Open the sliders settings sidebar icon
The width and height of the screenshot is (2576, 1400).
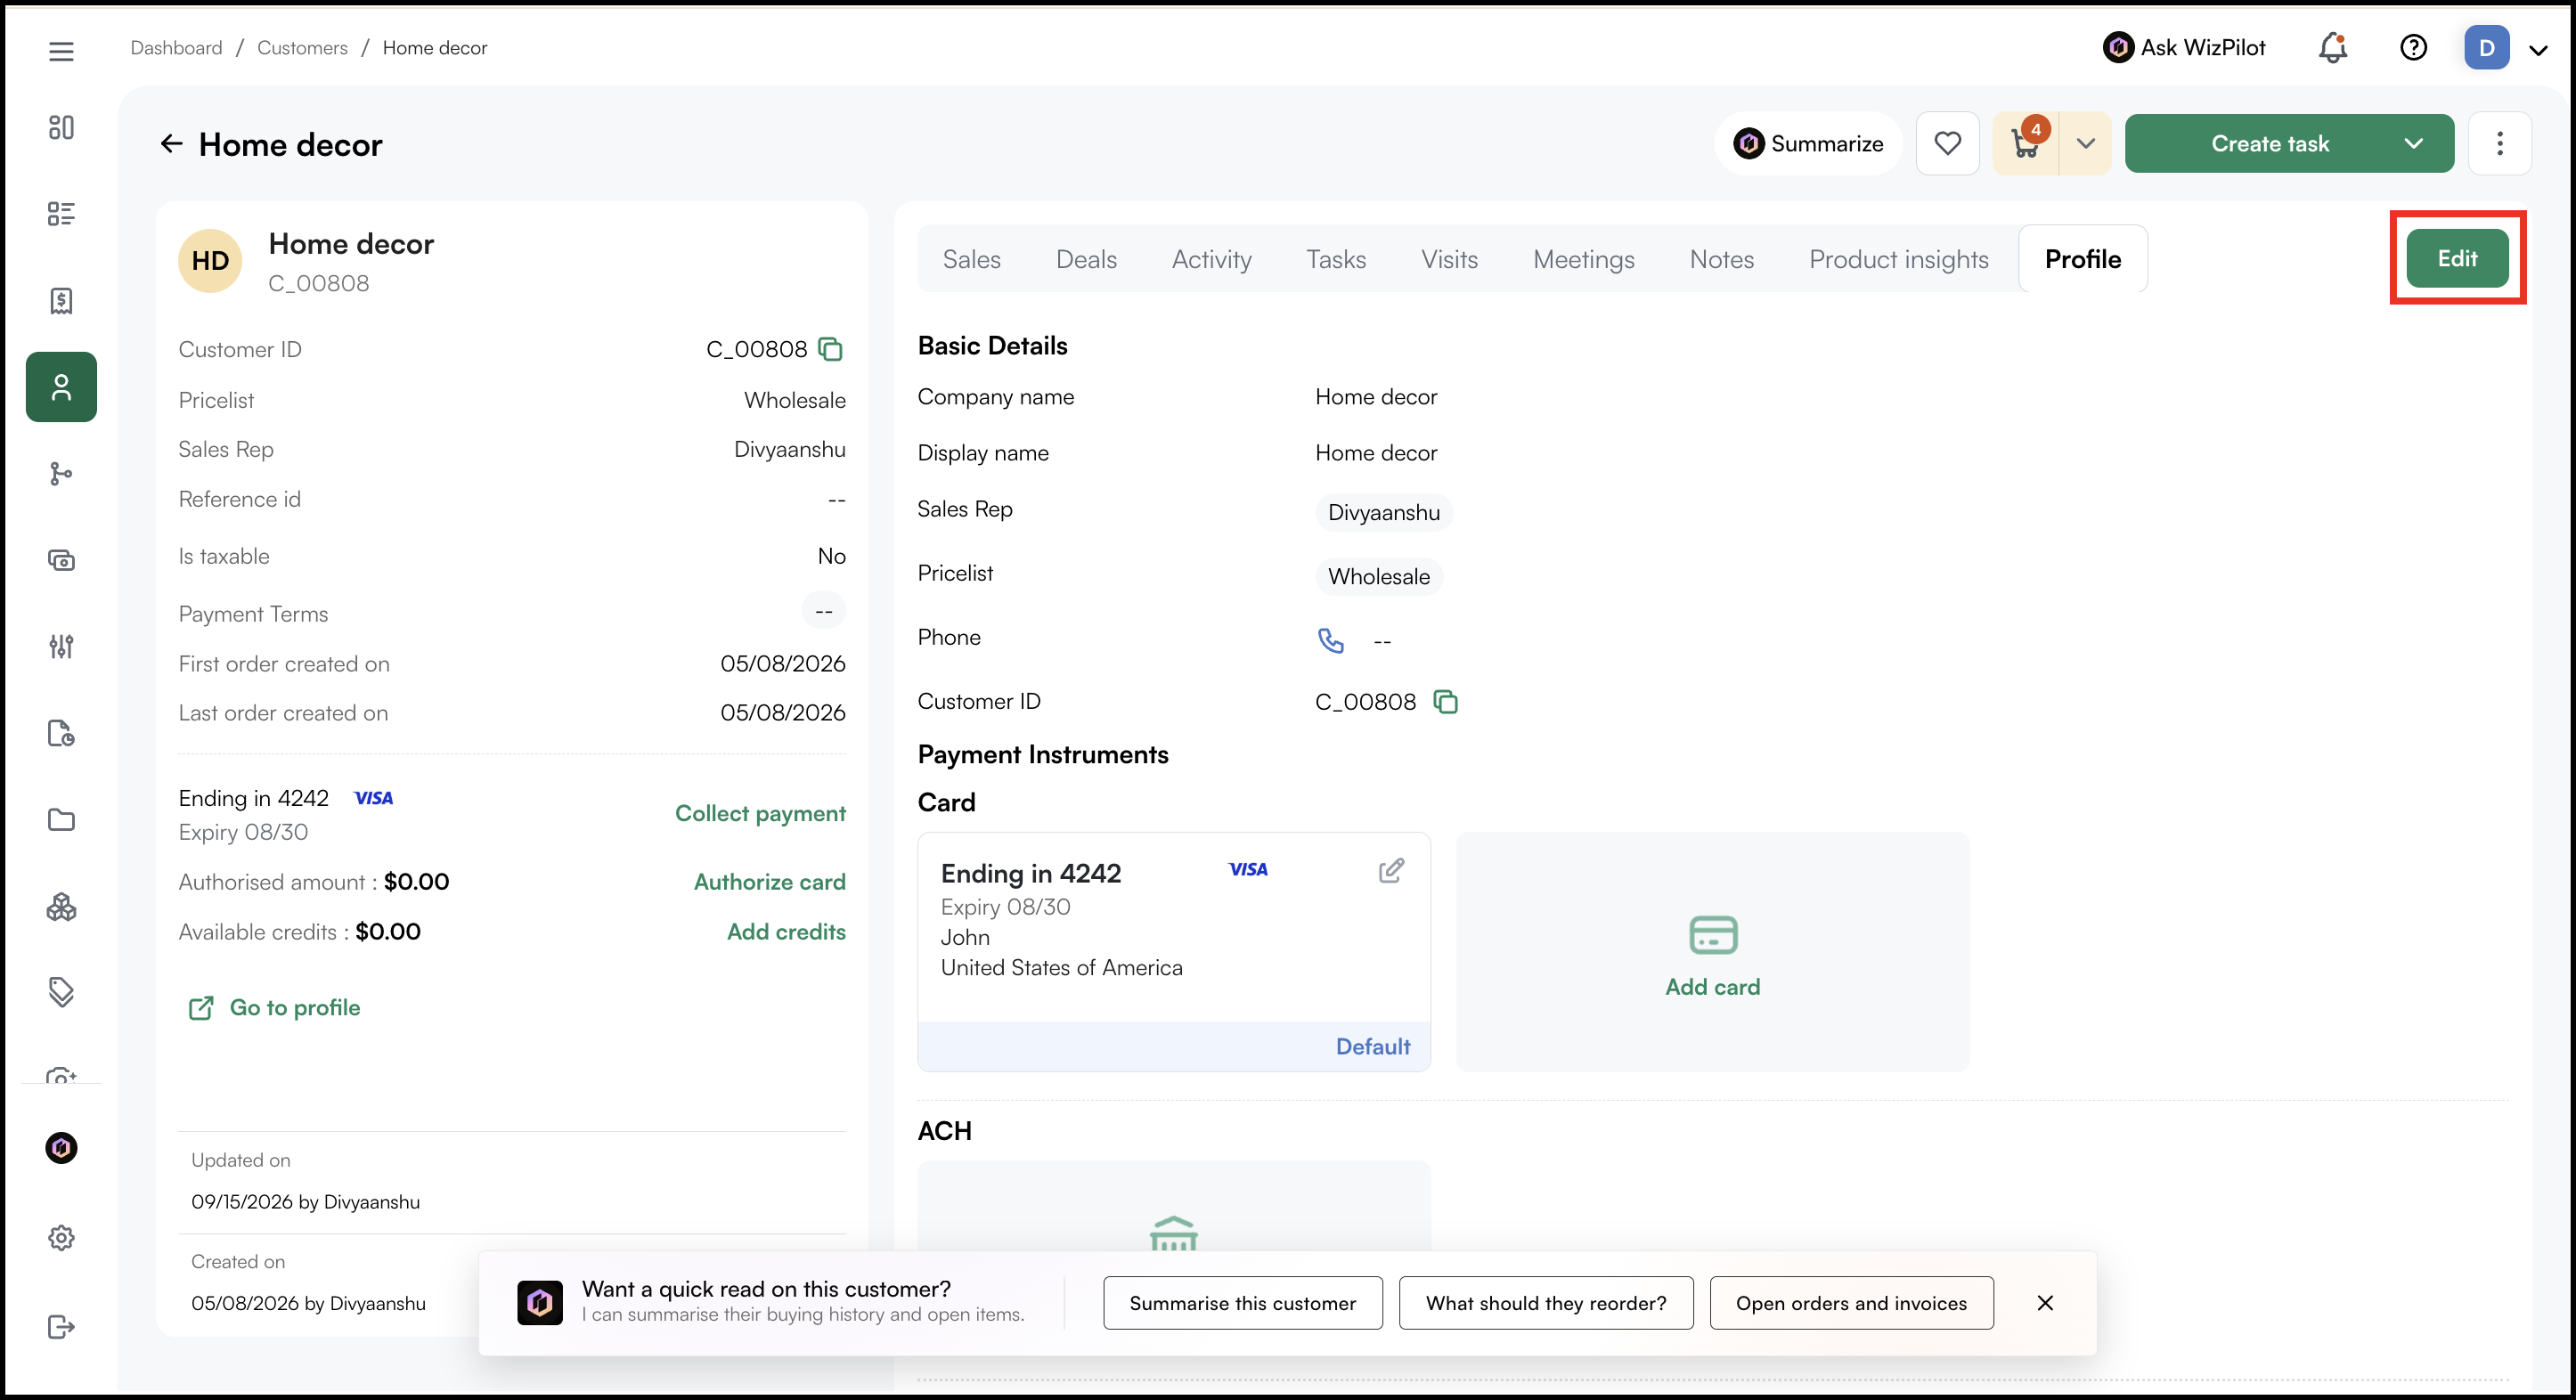tap(61, 646)
